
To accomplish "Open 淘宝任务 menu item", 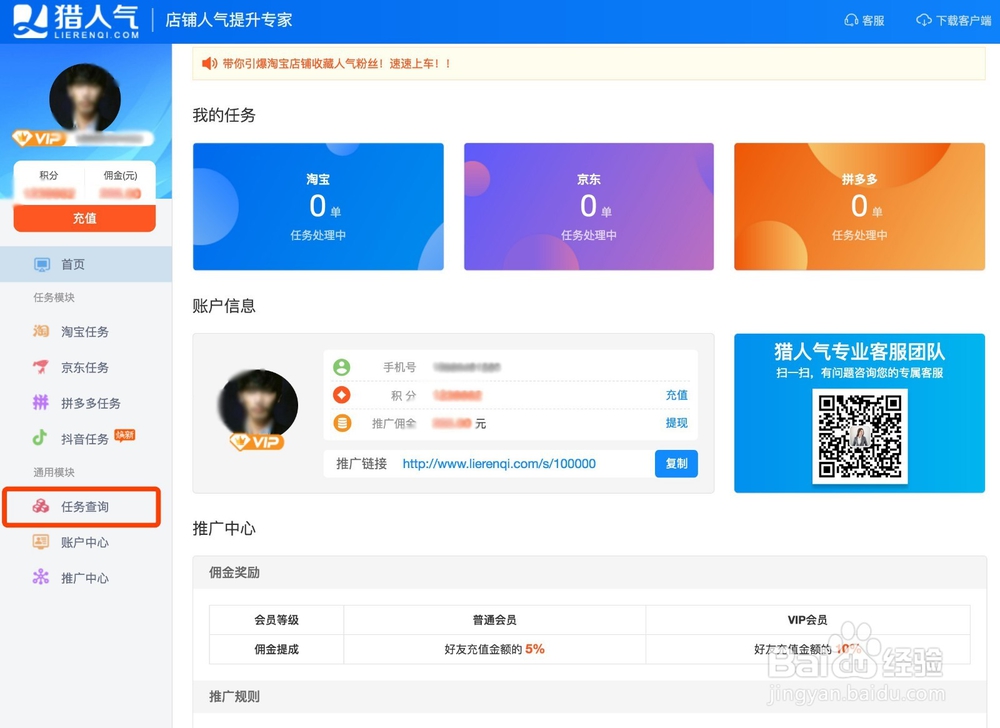I will click(x=86, y=331).
